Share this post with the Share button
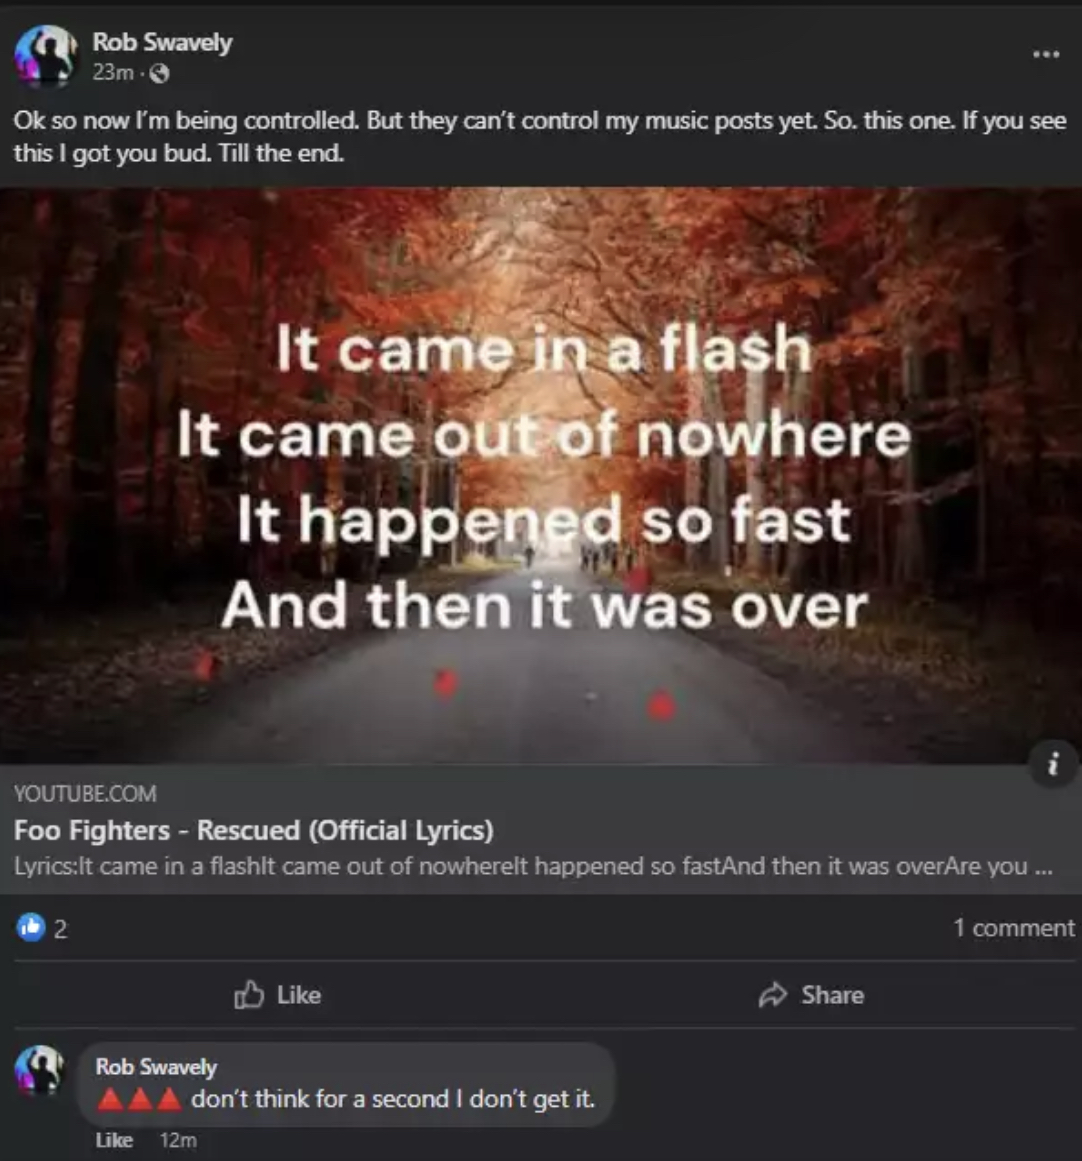The image size is (1082, 1161). 811,995
